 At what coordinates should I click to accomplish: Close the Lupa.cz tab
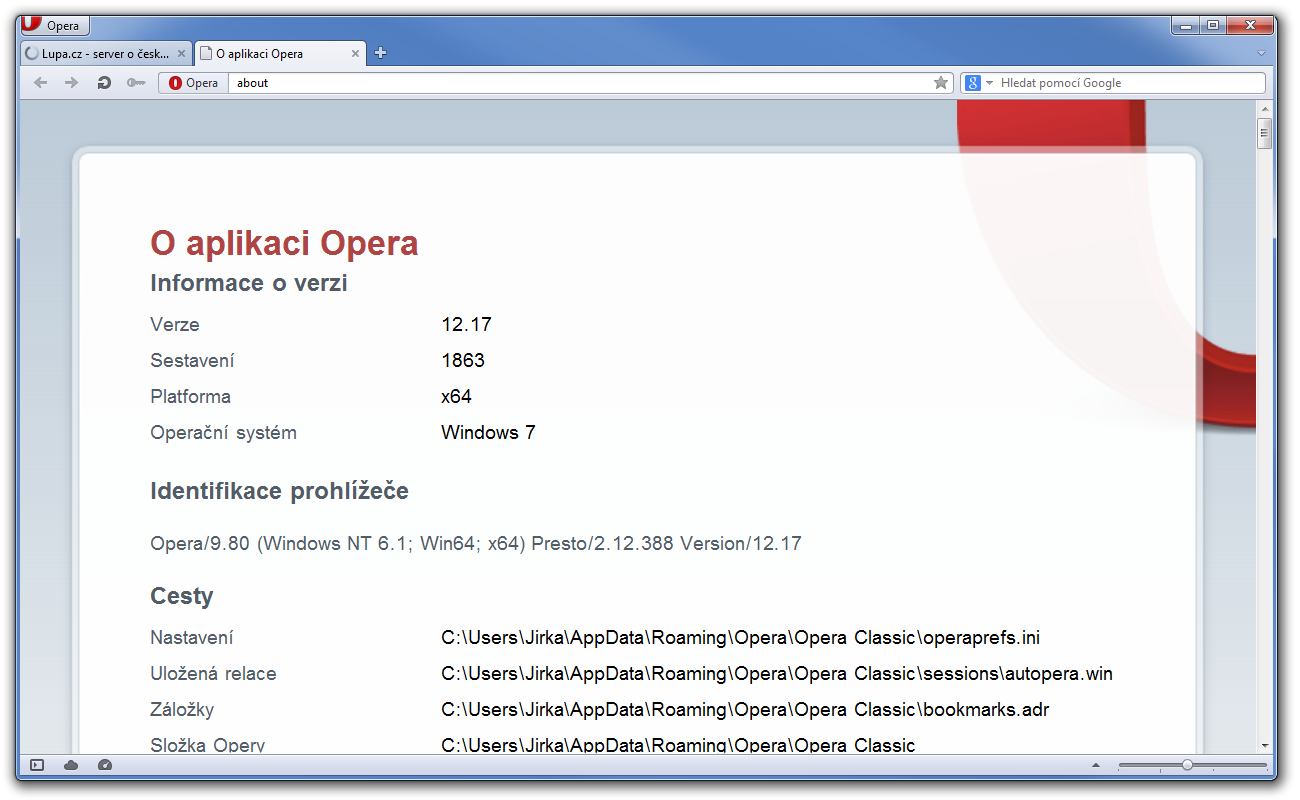click(x=181, y=54)
